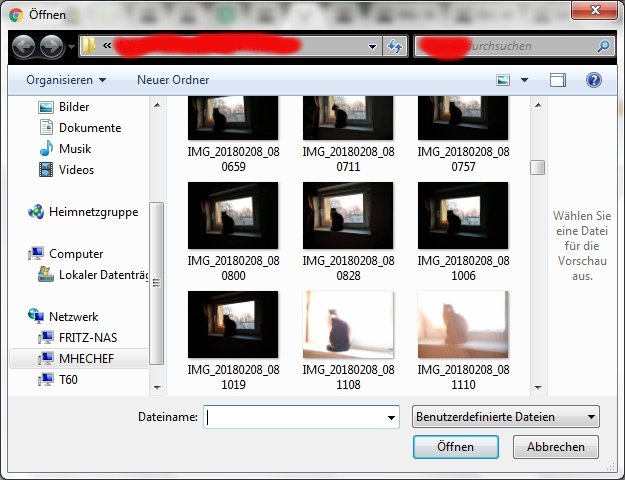Toggle the preview pane icon

[x=558, y=80]
